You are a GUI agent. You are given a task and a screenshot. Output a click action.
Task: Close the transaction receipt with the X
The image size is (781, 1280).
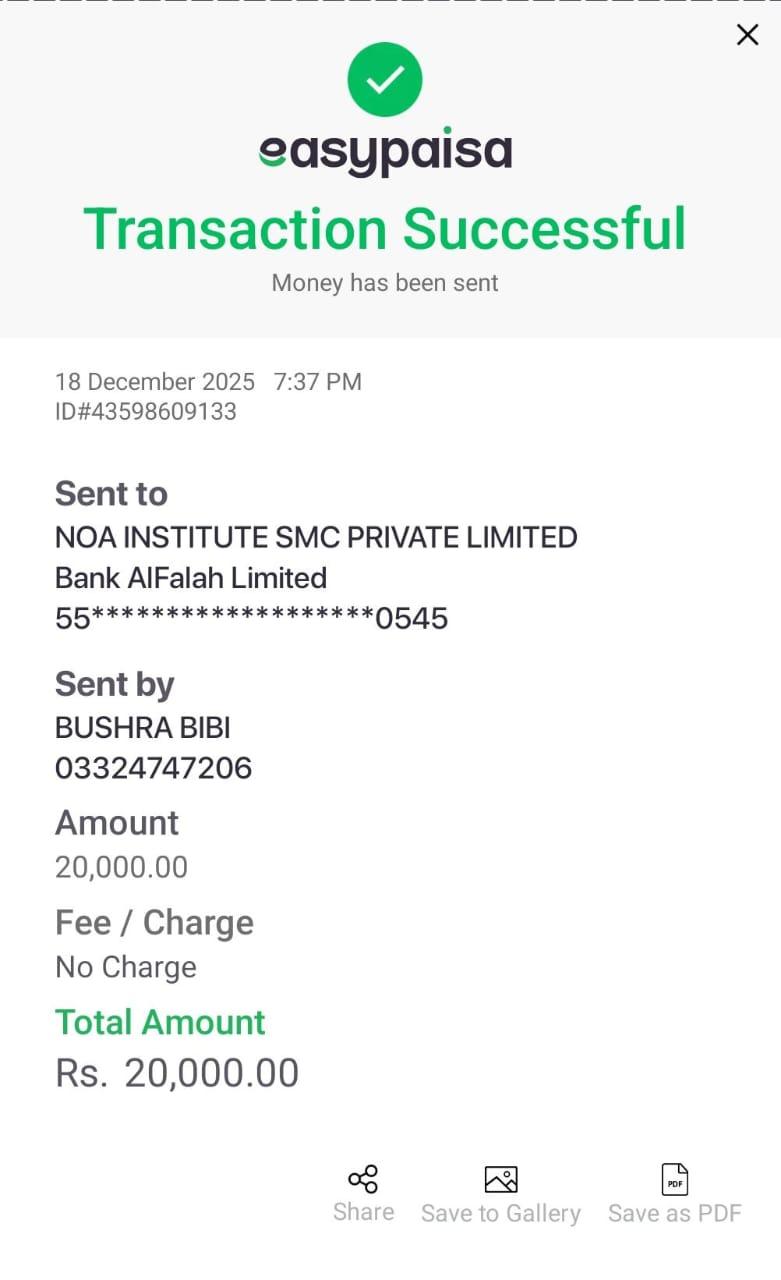(747, 35)
